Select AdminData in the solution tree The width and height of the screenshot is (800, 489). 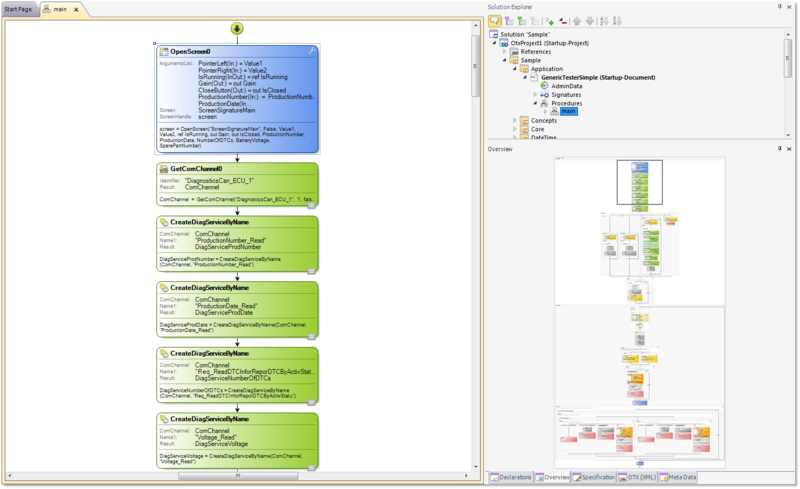point(566,85)
